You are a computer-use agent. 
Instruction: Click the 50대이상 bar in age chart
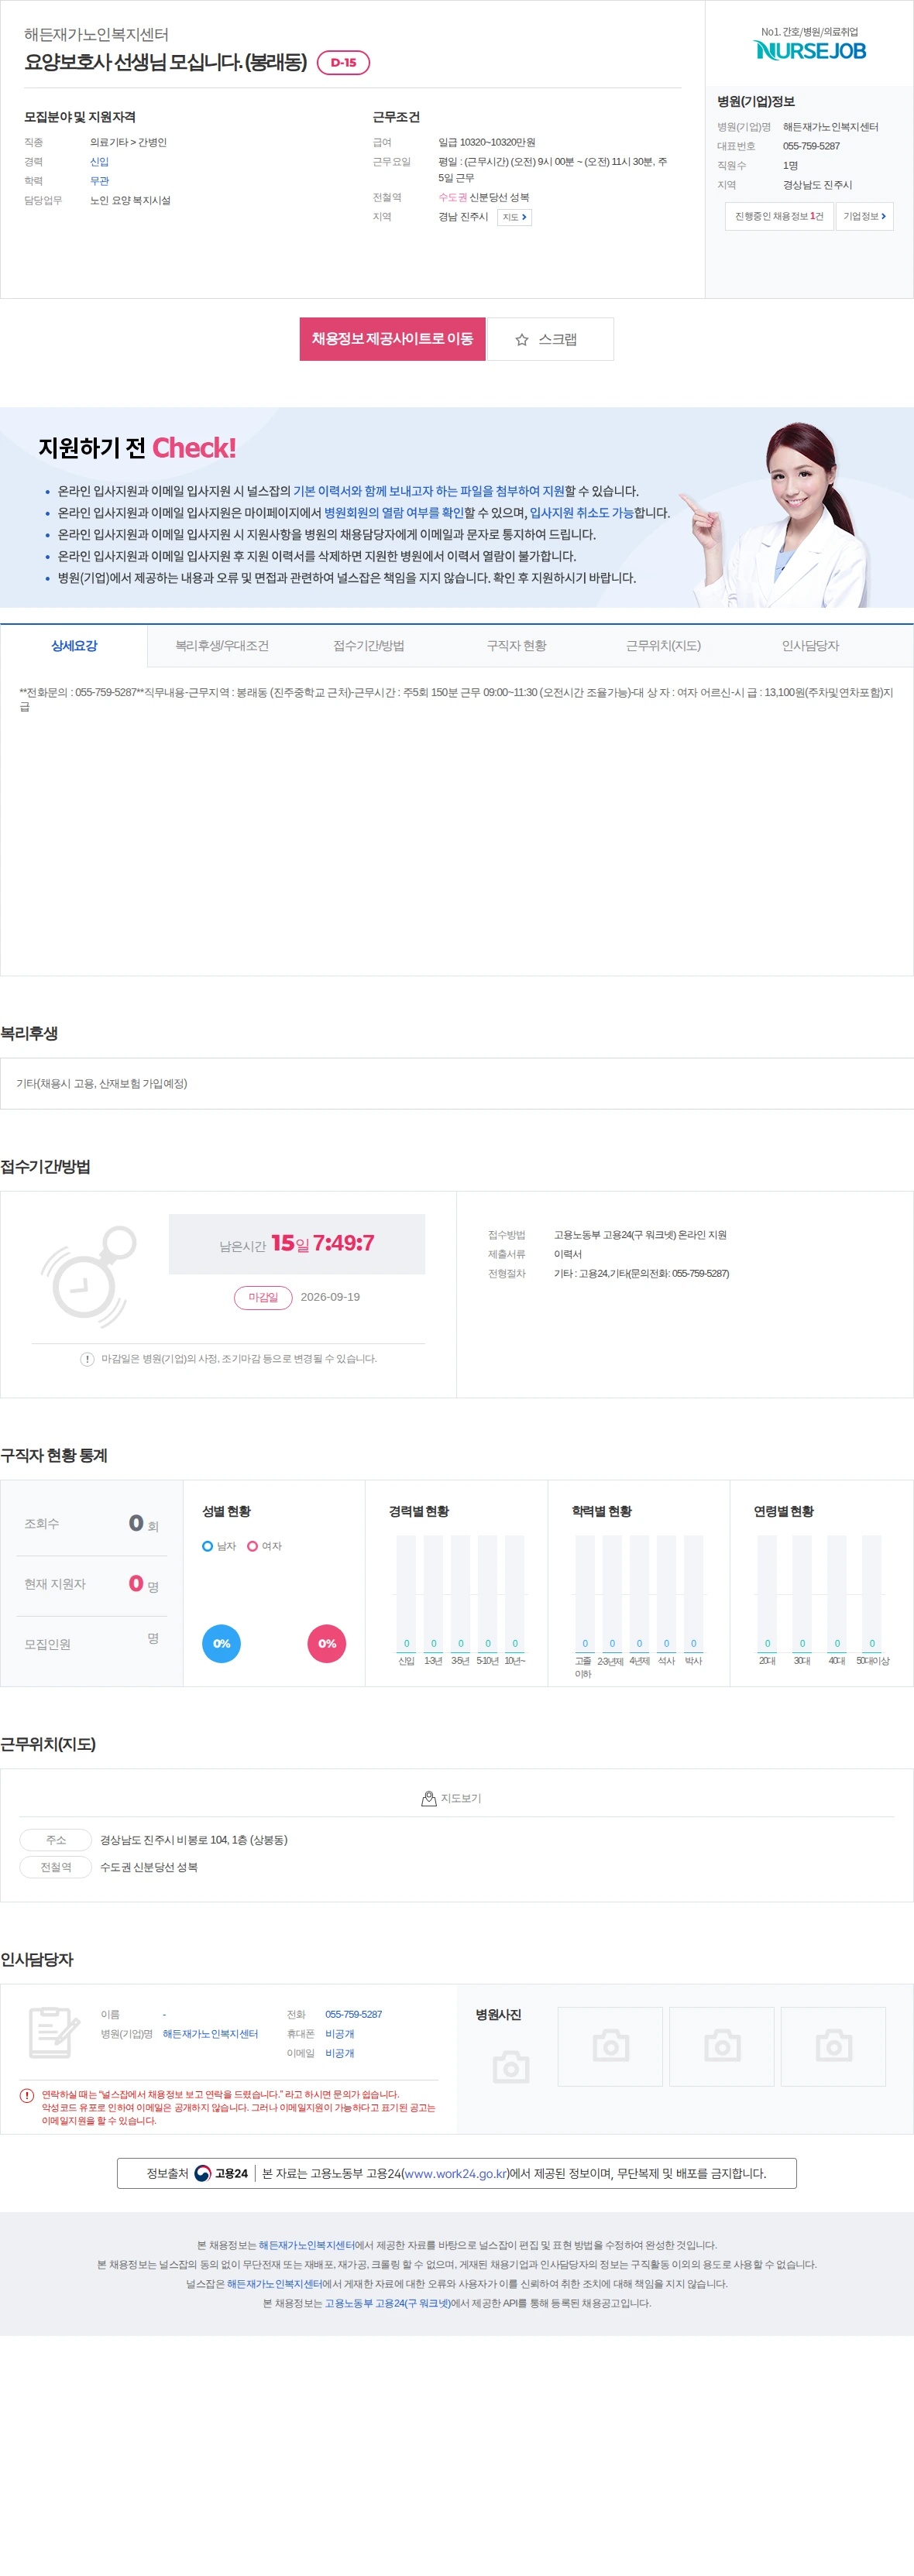[872, 1593]
